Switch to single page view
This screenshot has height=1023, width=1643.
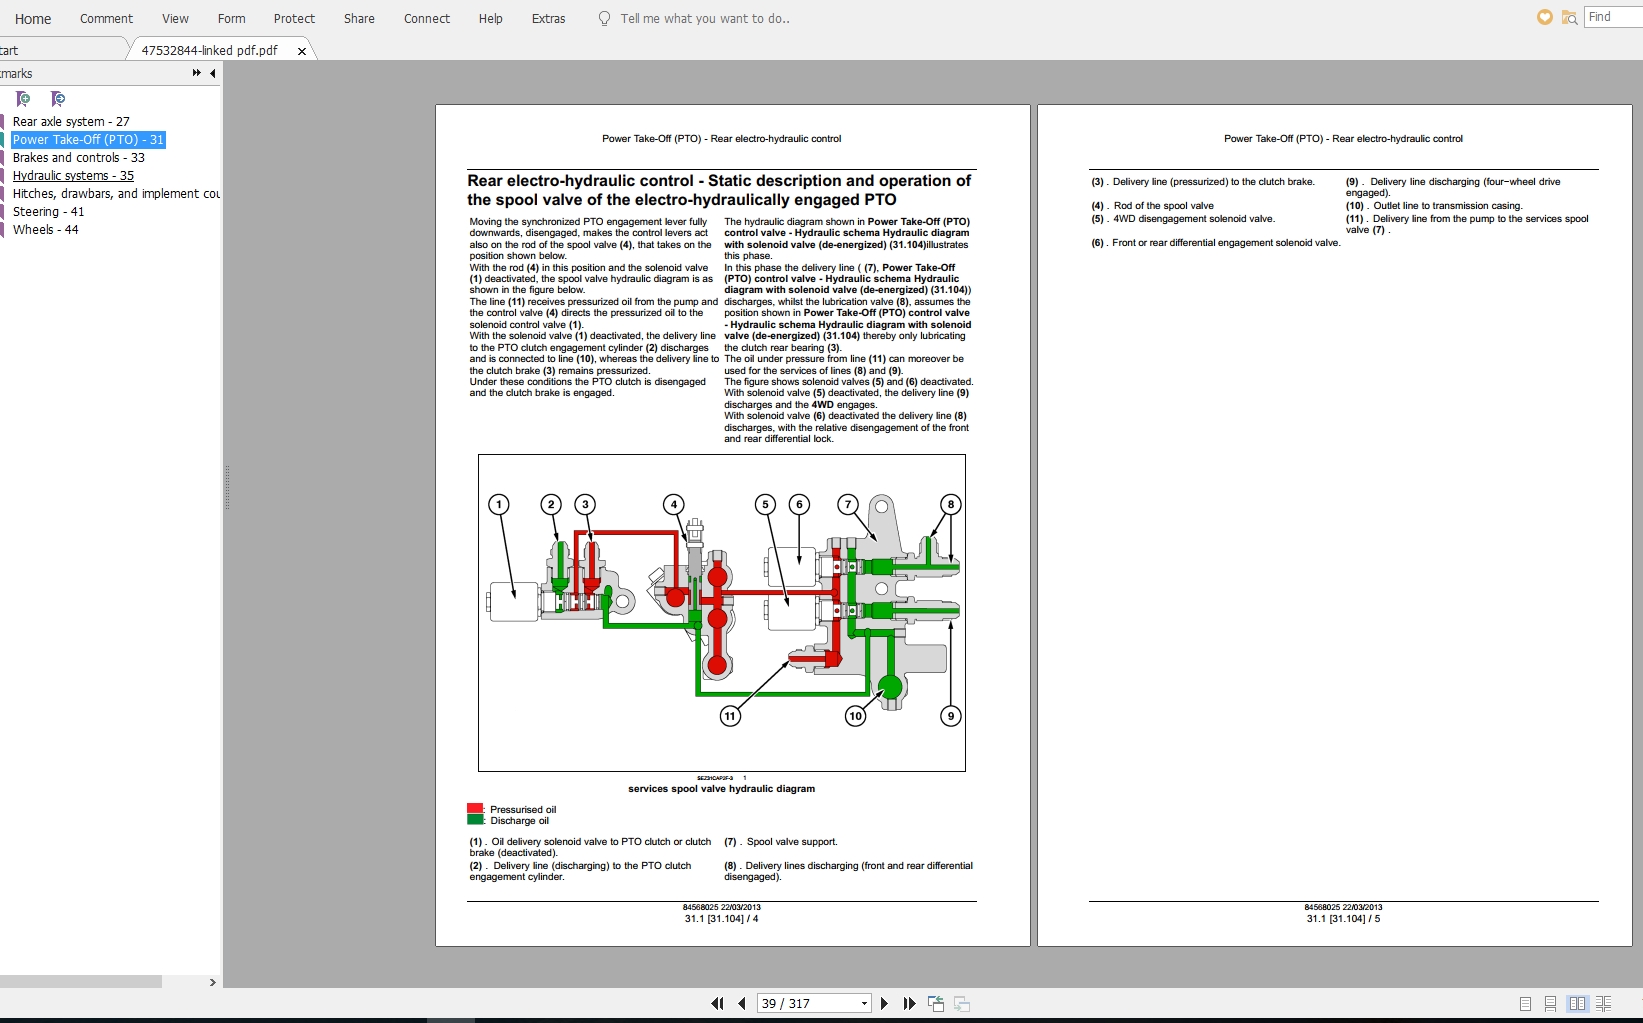(x=1525, y=1003)
